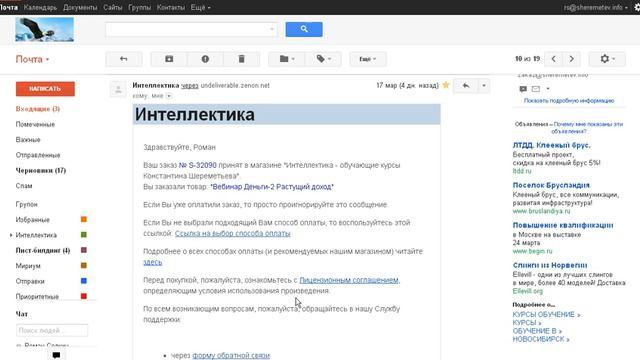Image resolution: width=640 pixels, height=360 pixels.
Task: Report spam using the exclamation icon
Action: tap(205, 59)
